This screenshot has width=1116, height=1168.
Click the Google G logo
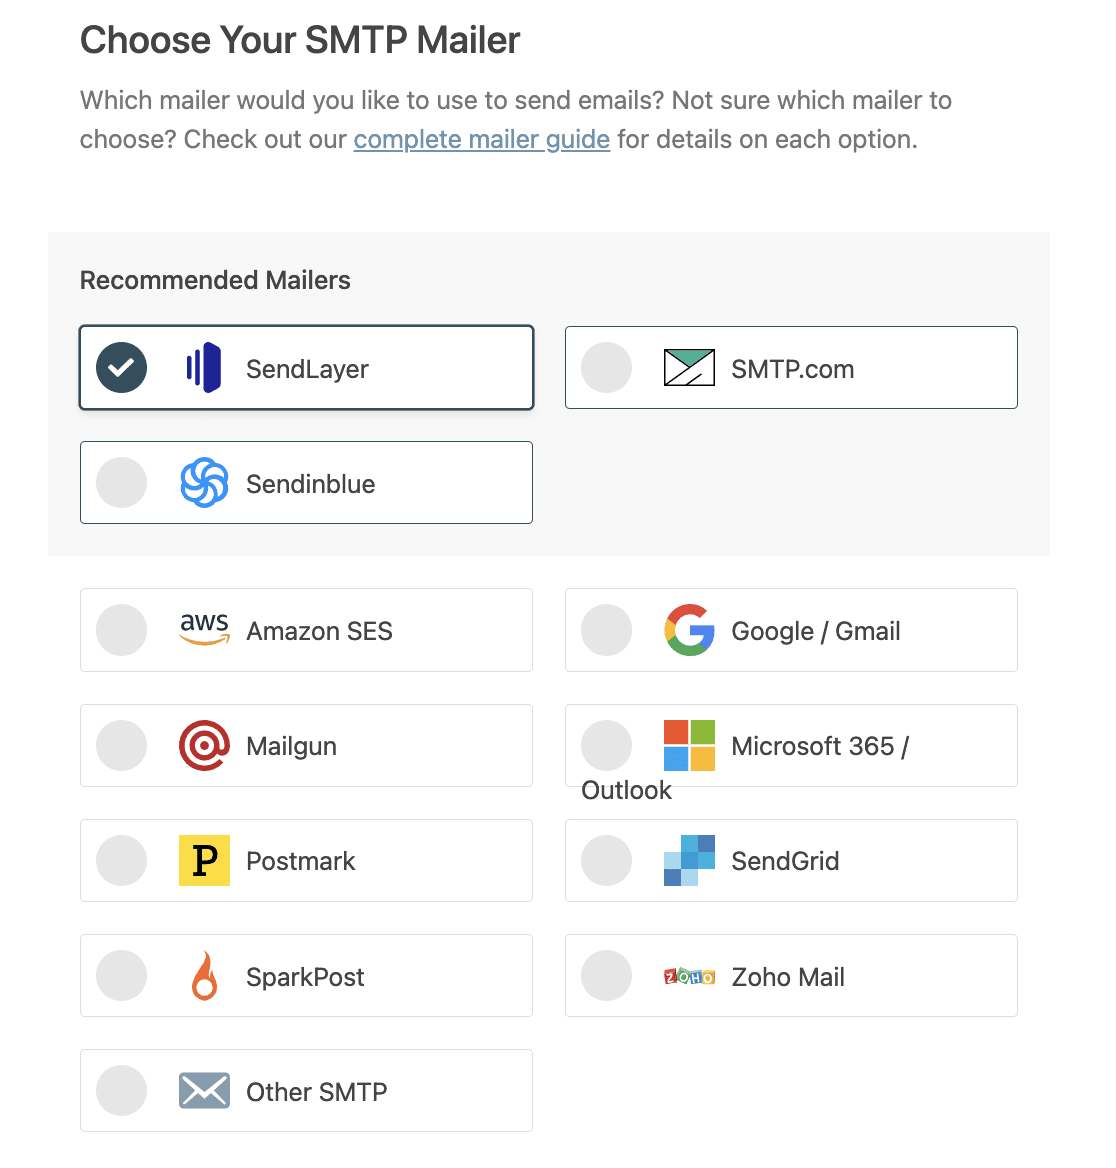689,630
